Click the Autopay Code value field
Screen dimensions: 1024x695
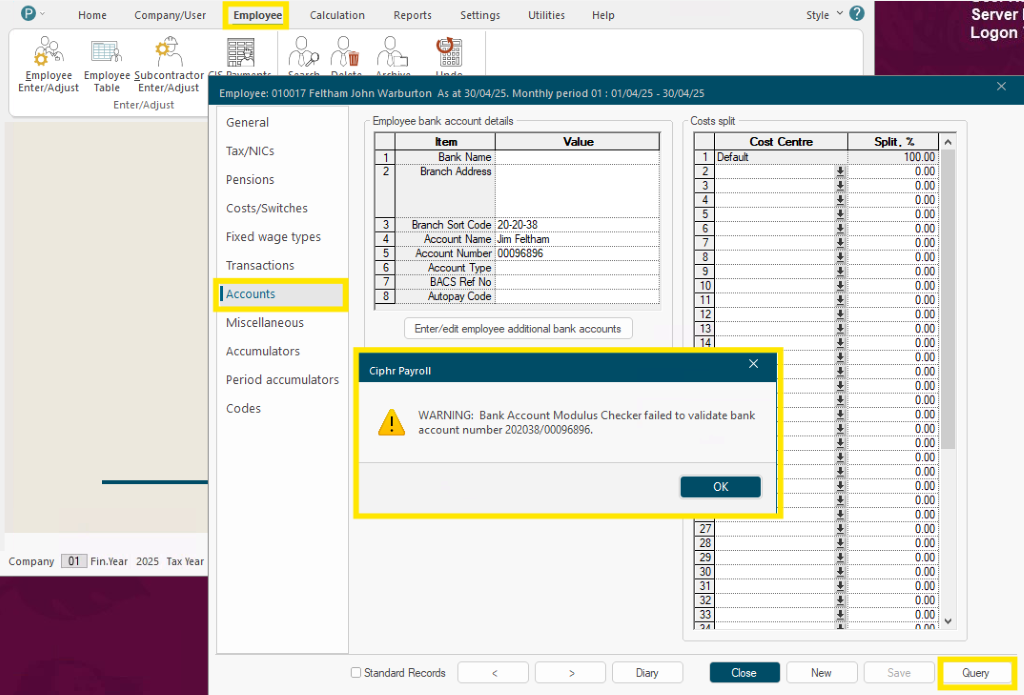[x=577, y=297]
